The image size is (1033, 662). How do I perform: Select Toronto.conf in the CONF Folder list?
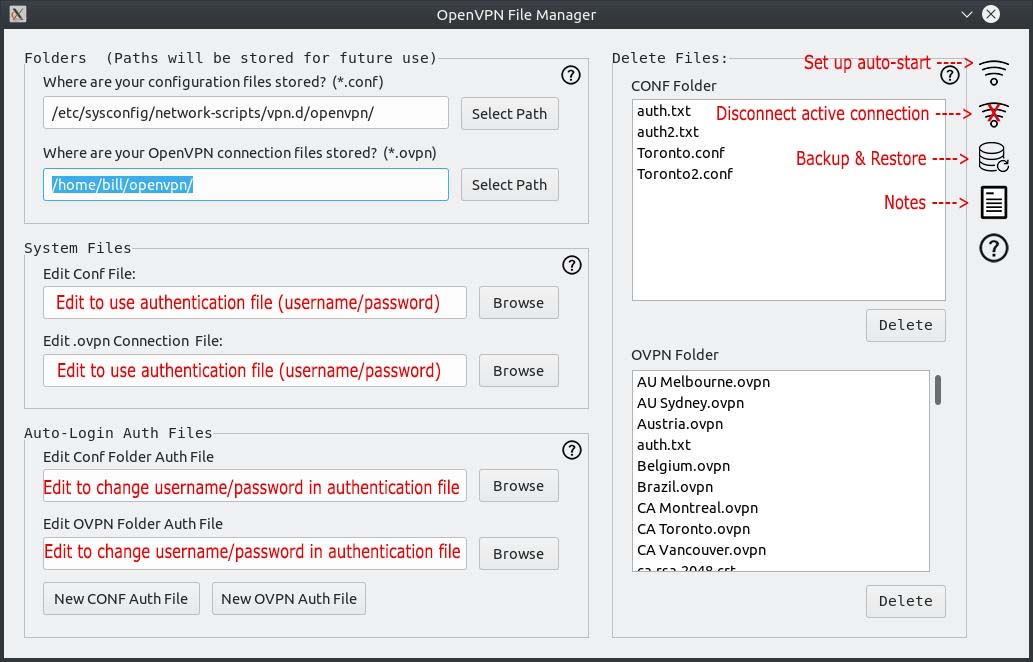(x=789, y=153)
